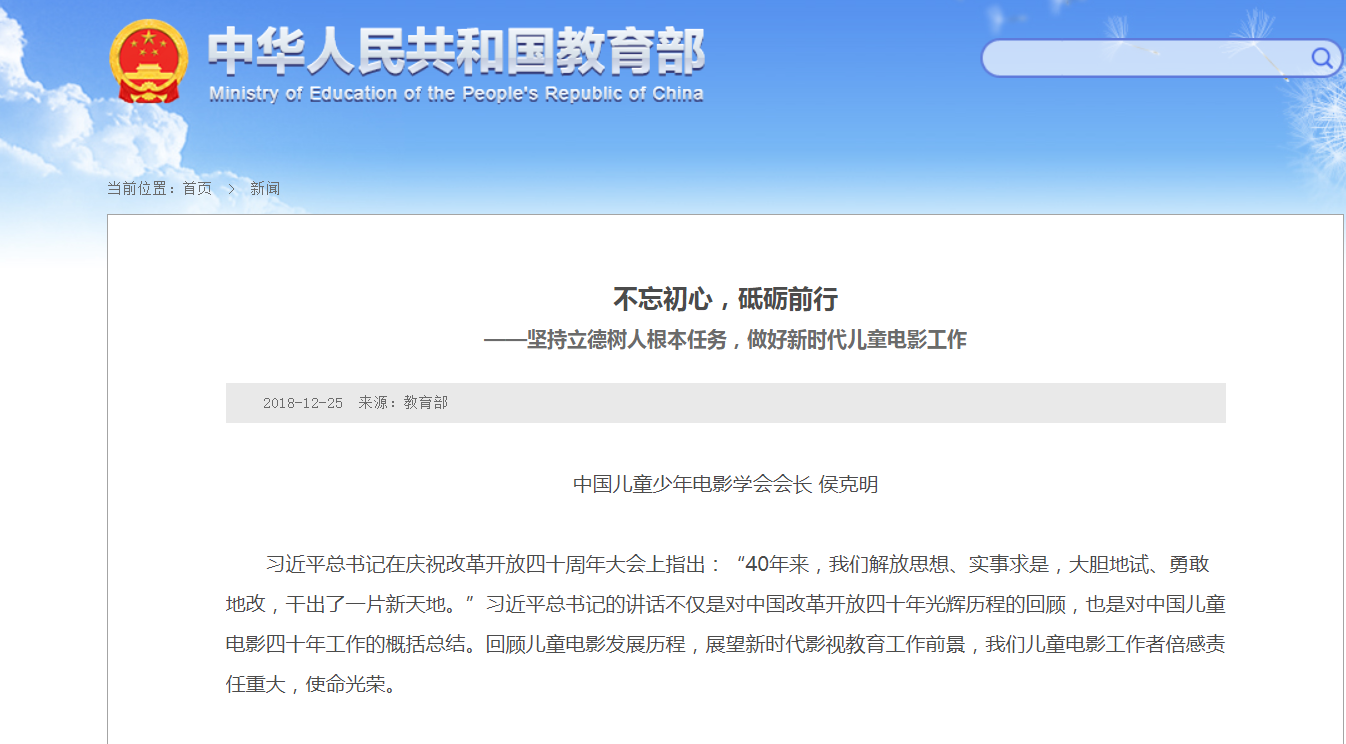Click inside the search input box
The height and width of the screenshot is (744, 1346).
[1140, 58]
